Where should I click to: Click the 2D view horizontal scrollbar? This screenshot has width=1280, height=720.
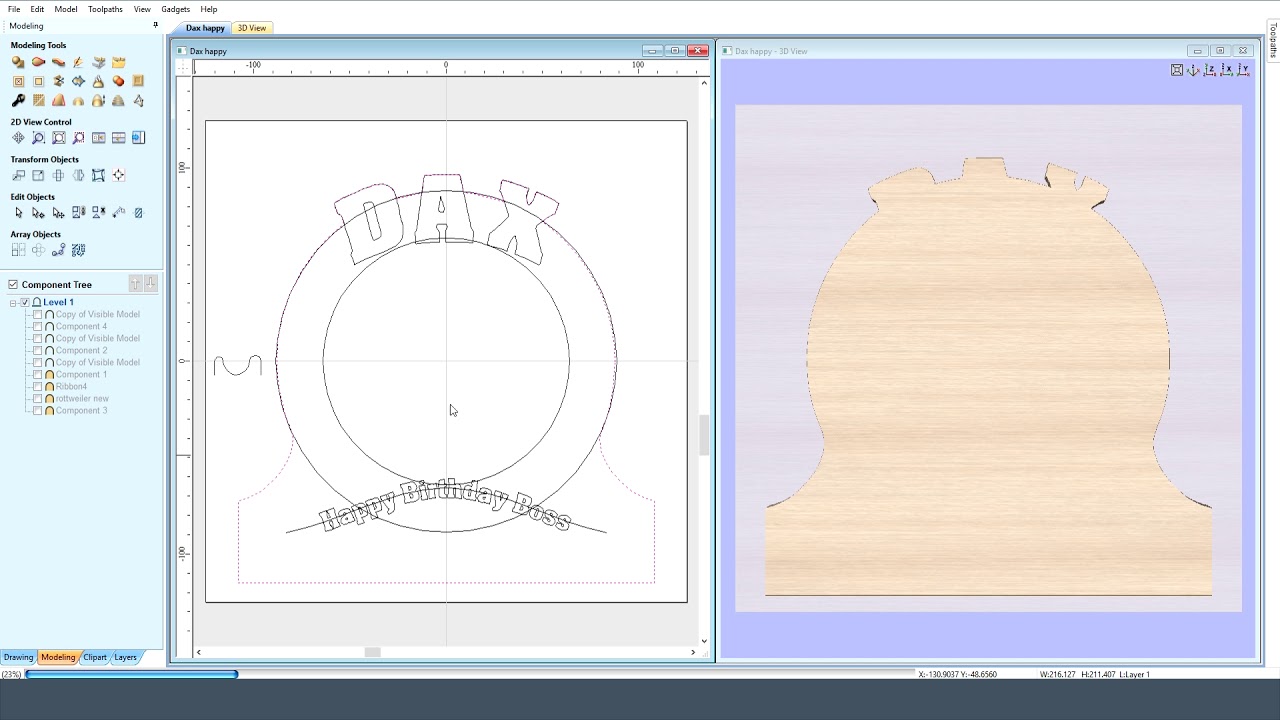click(x=372, y=651)
